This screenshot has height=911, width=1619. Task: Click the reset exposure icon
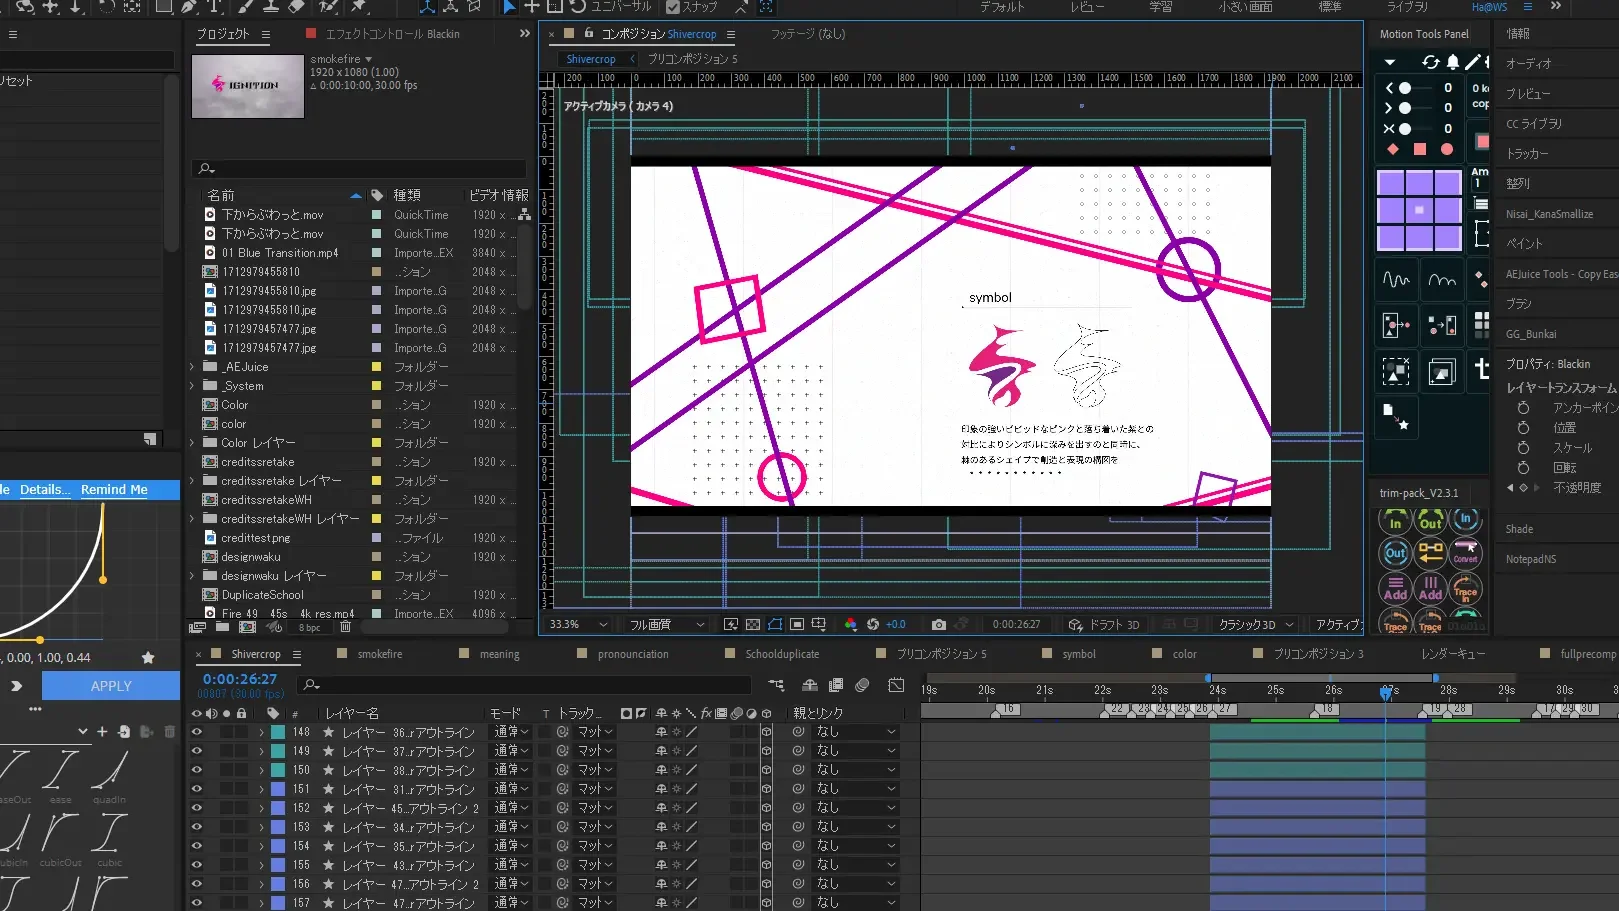point(873,624)
